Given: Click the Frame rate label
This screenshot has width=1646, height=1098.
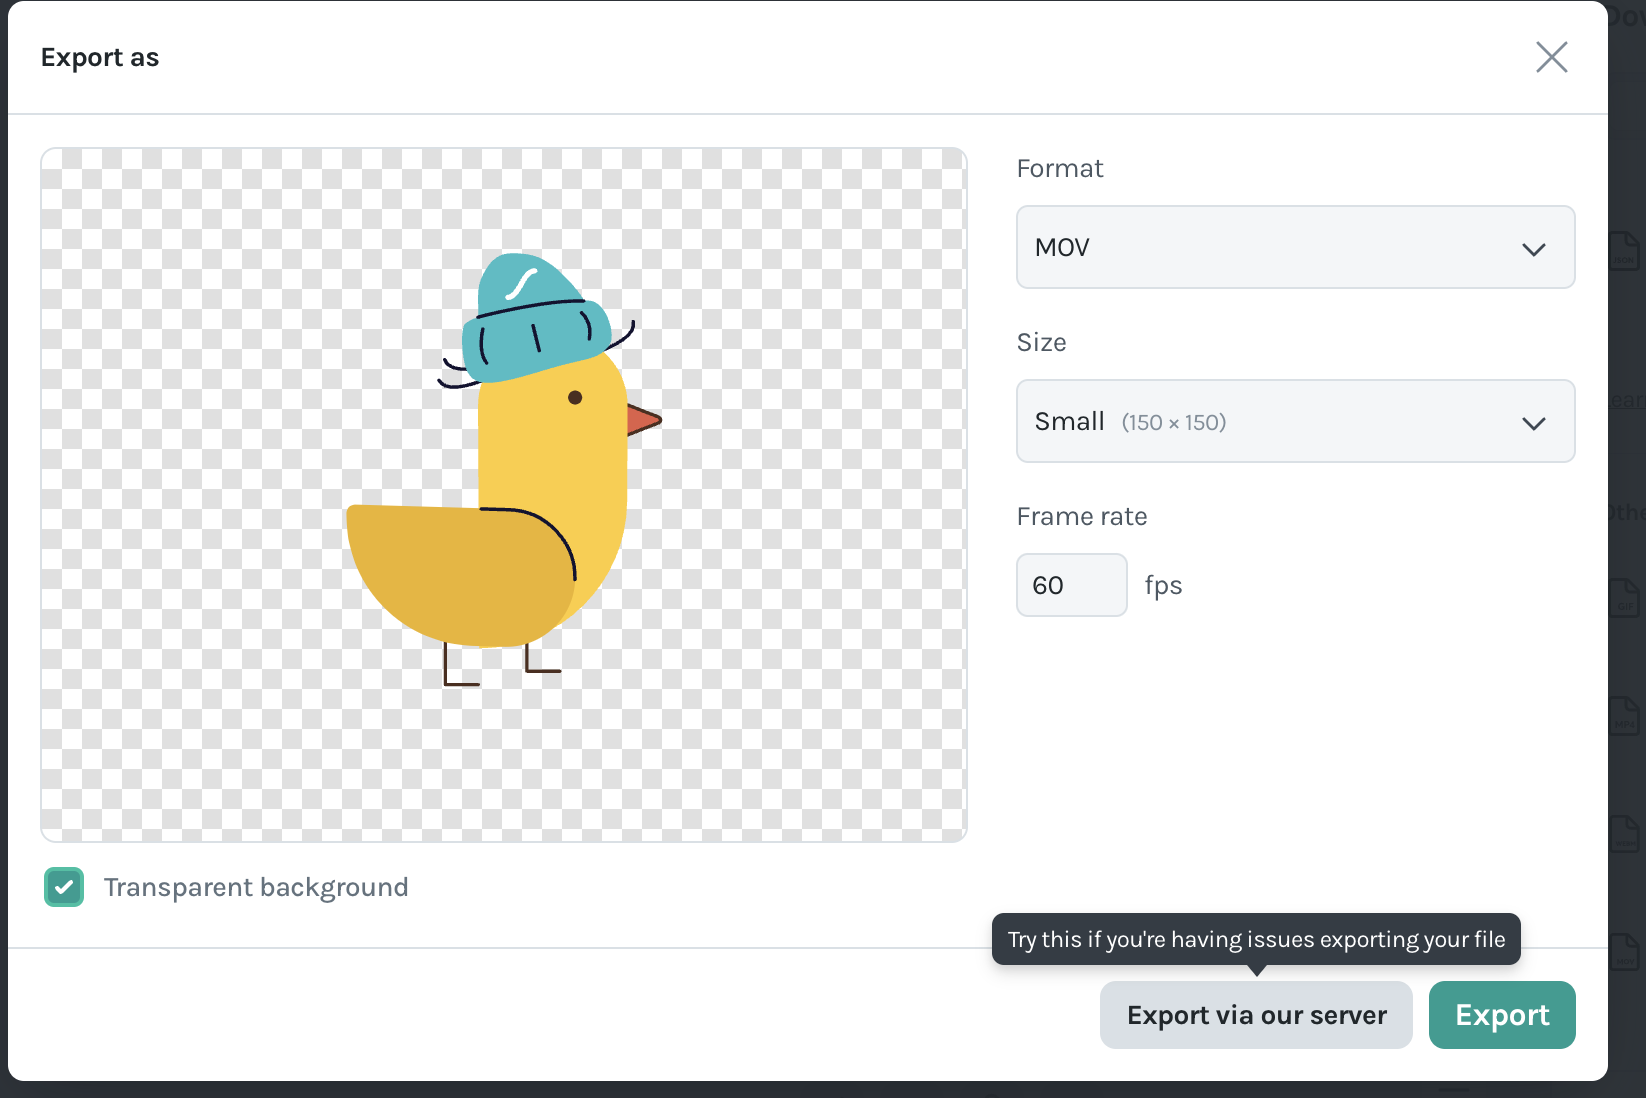Looking at the screenshot, I should coord(1081,516).
